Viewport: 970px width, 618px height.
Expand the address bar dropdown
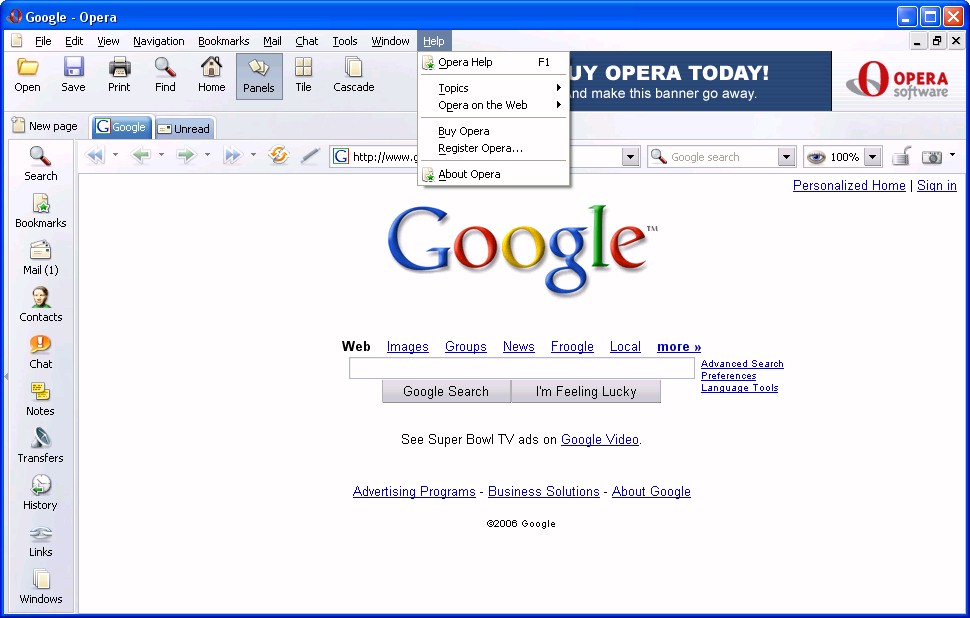coord(630,157)
